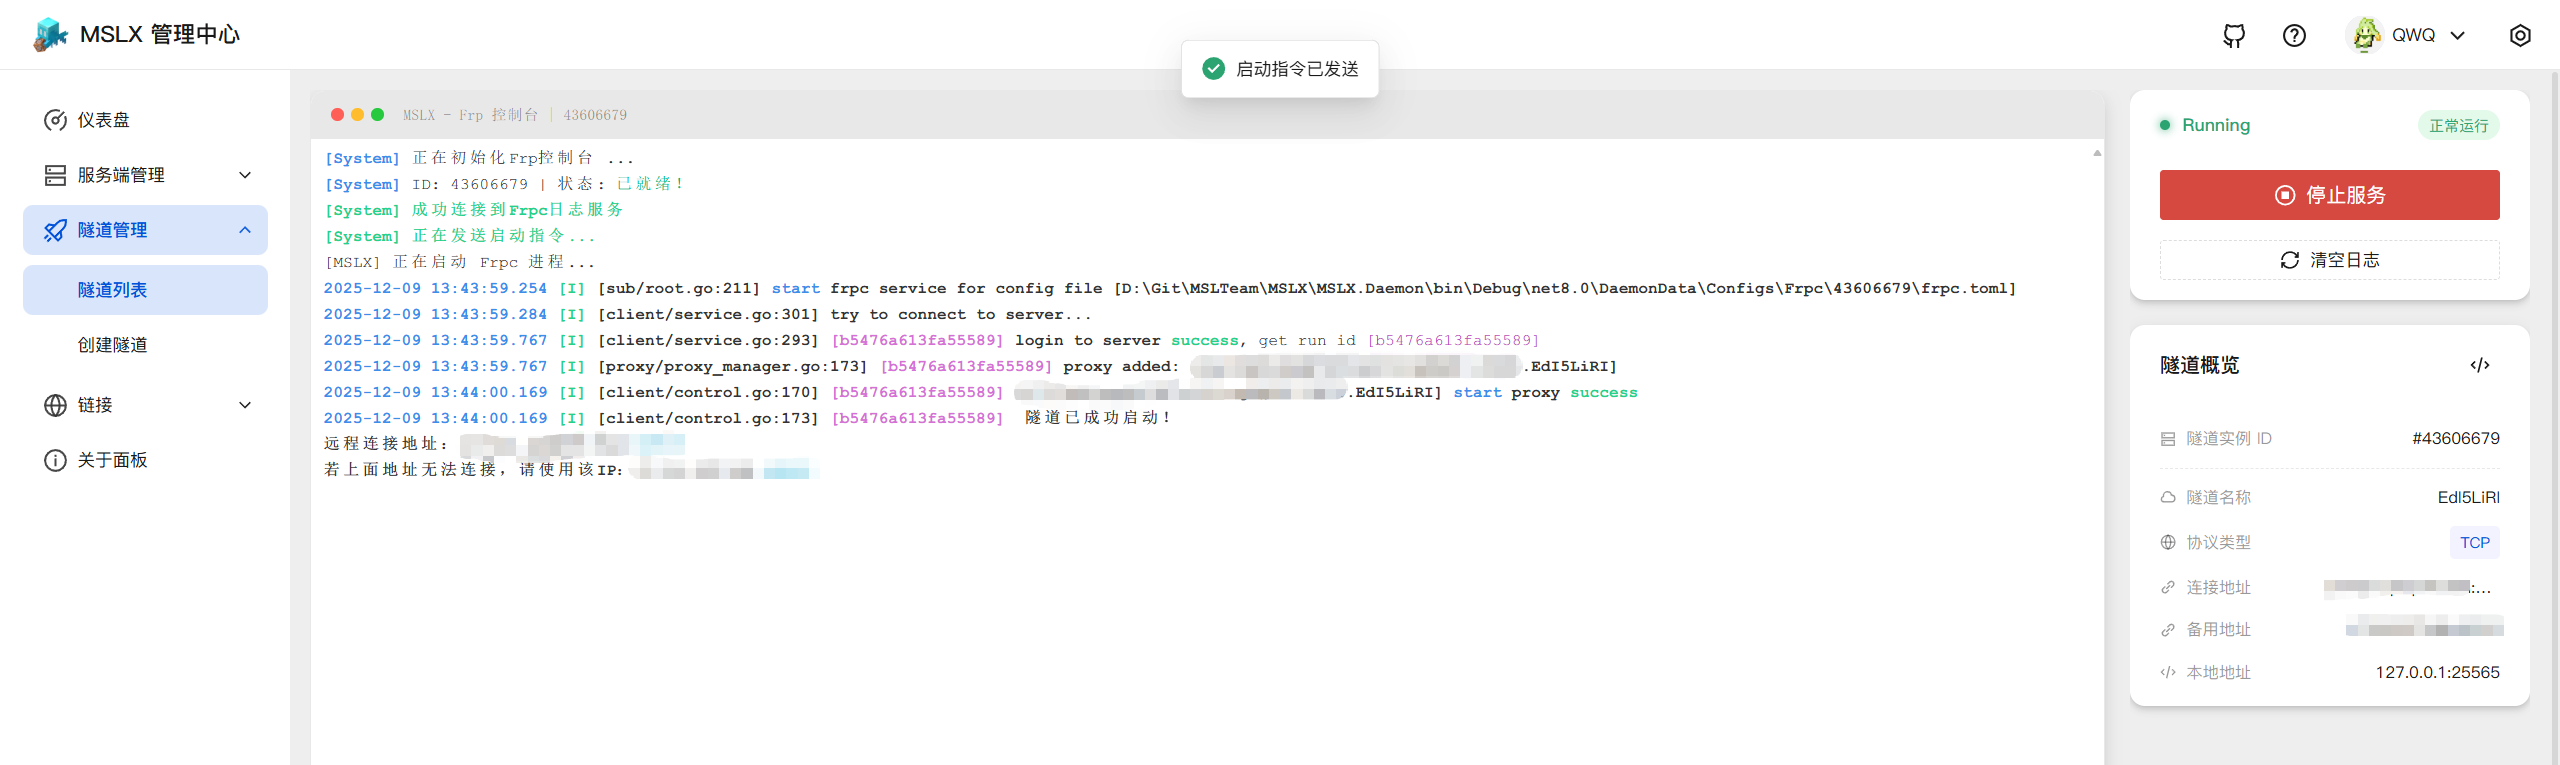Screen dimensions: 2560x765
Task: Click the yellow console window dot
Action: [x=357, y=115]
